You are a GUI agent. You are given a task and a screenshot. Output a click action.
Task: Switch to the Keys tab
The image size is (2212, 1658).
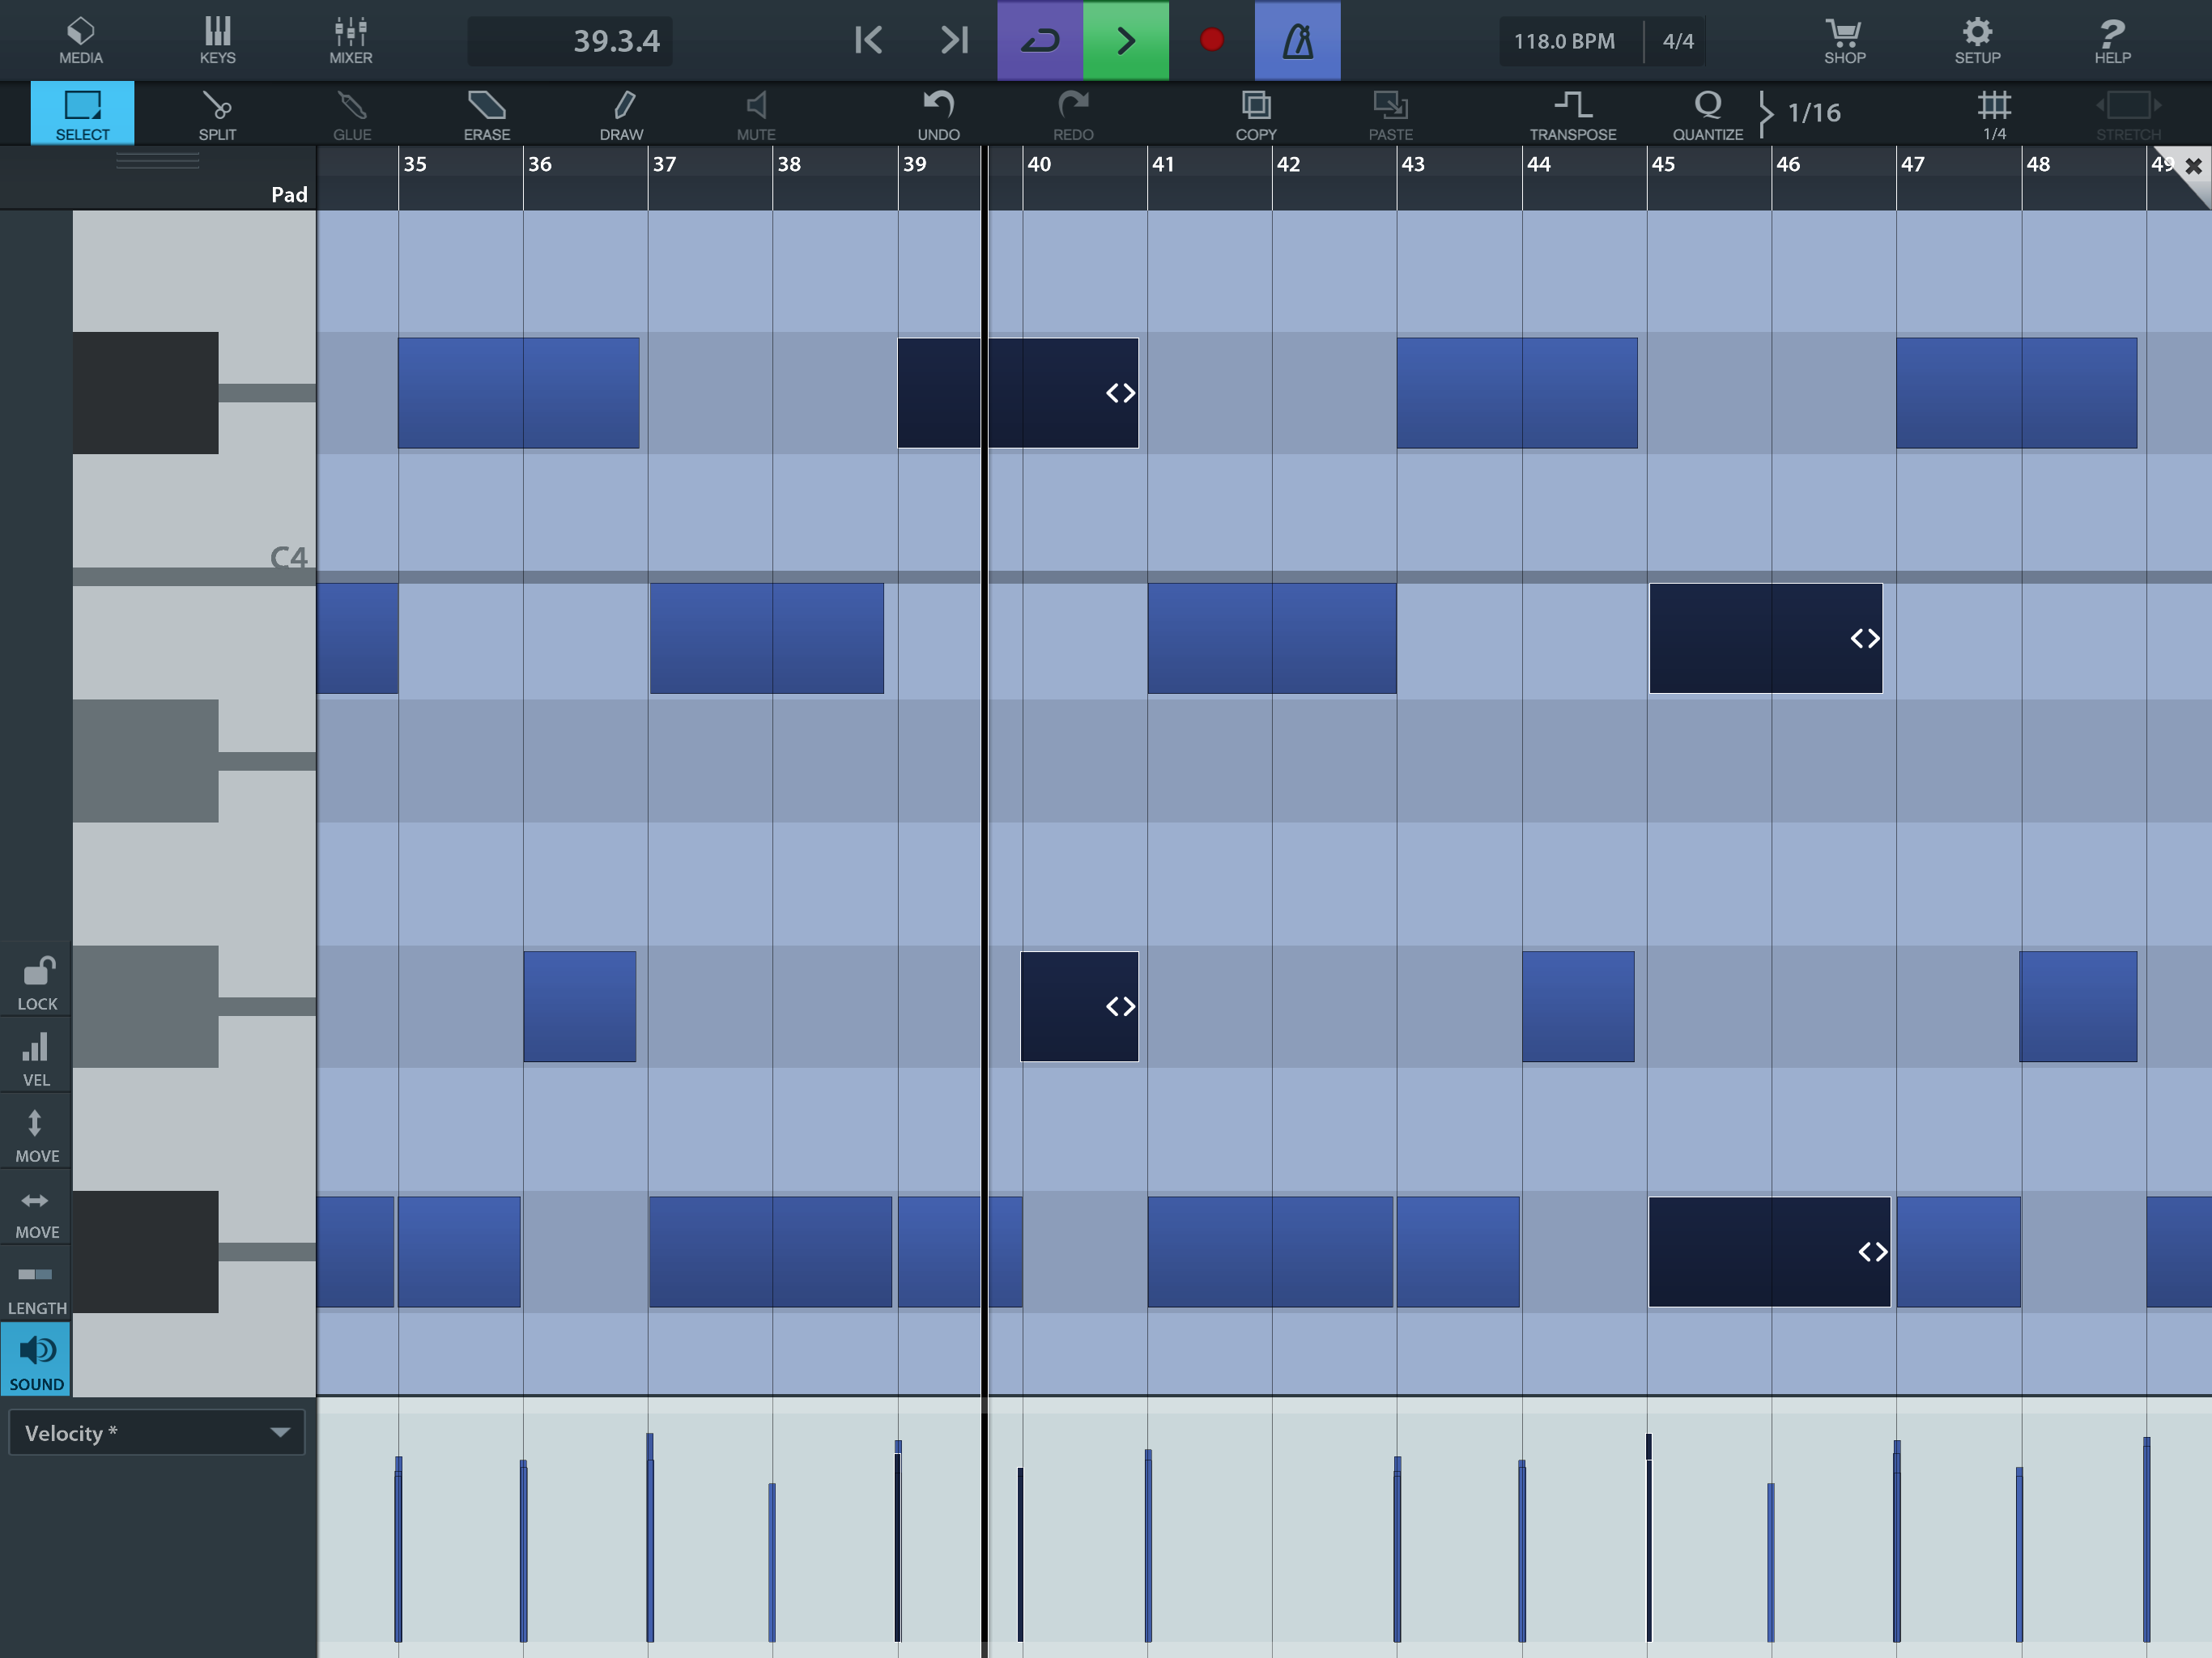pos(217,41)
